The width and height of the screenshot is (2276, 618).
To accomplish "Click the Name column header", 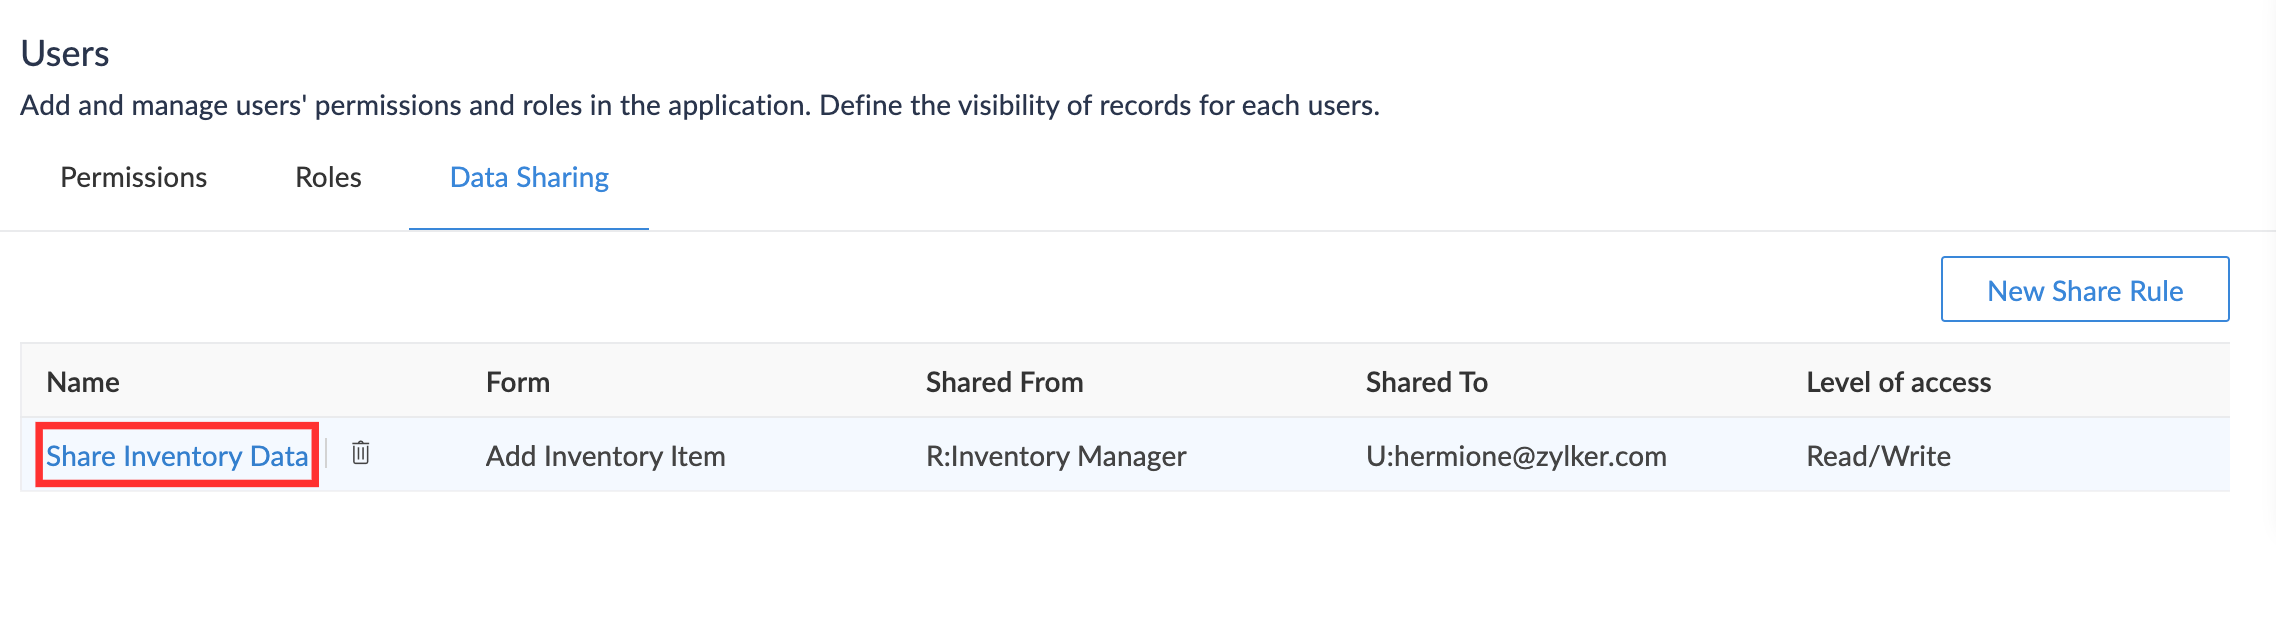I will pyautogui.click(x=83, y=382).
